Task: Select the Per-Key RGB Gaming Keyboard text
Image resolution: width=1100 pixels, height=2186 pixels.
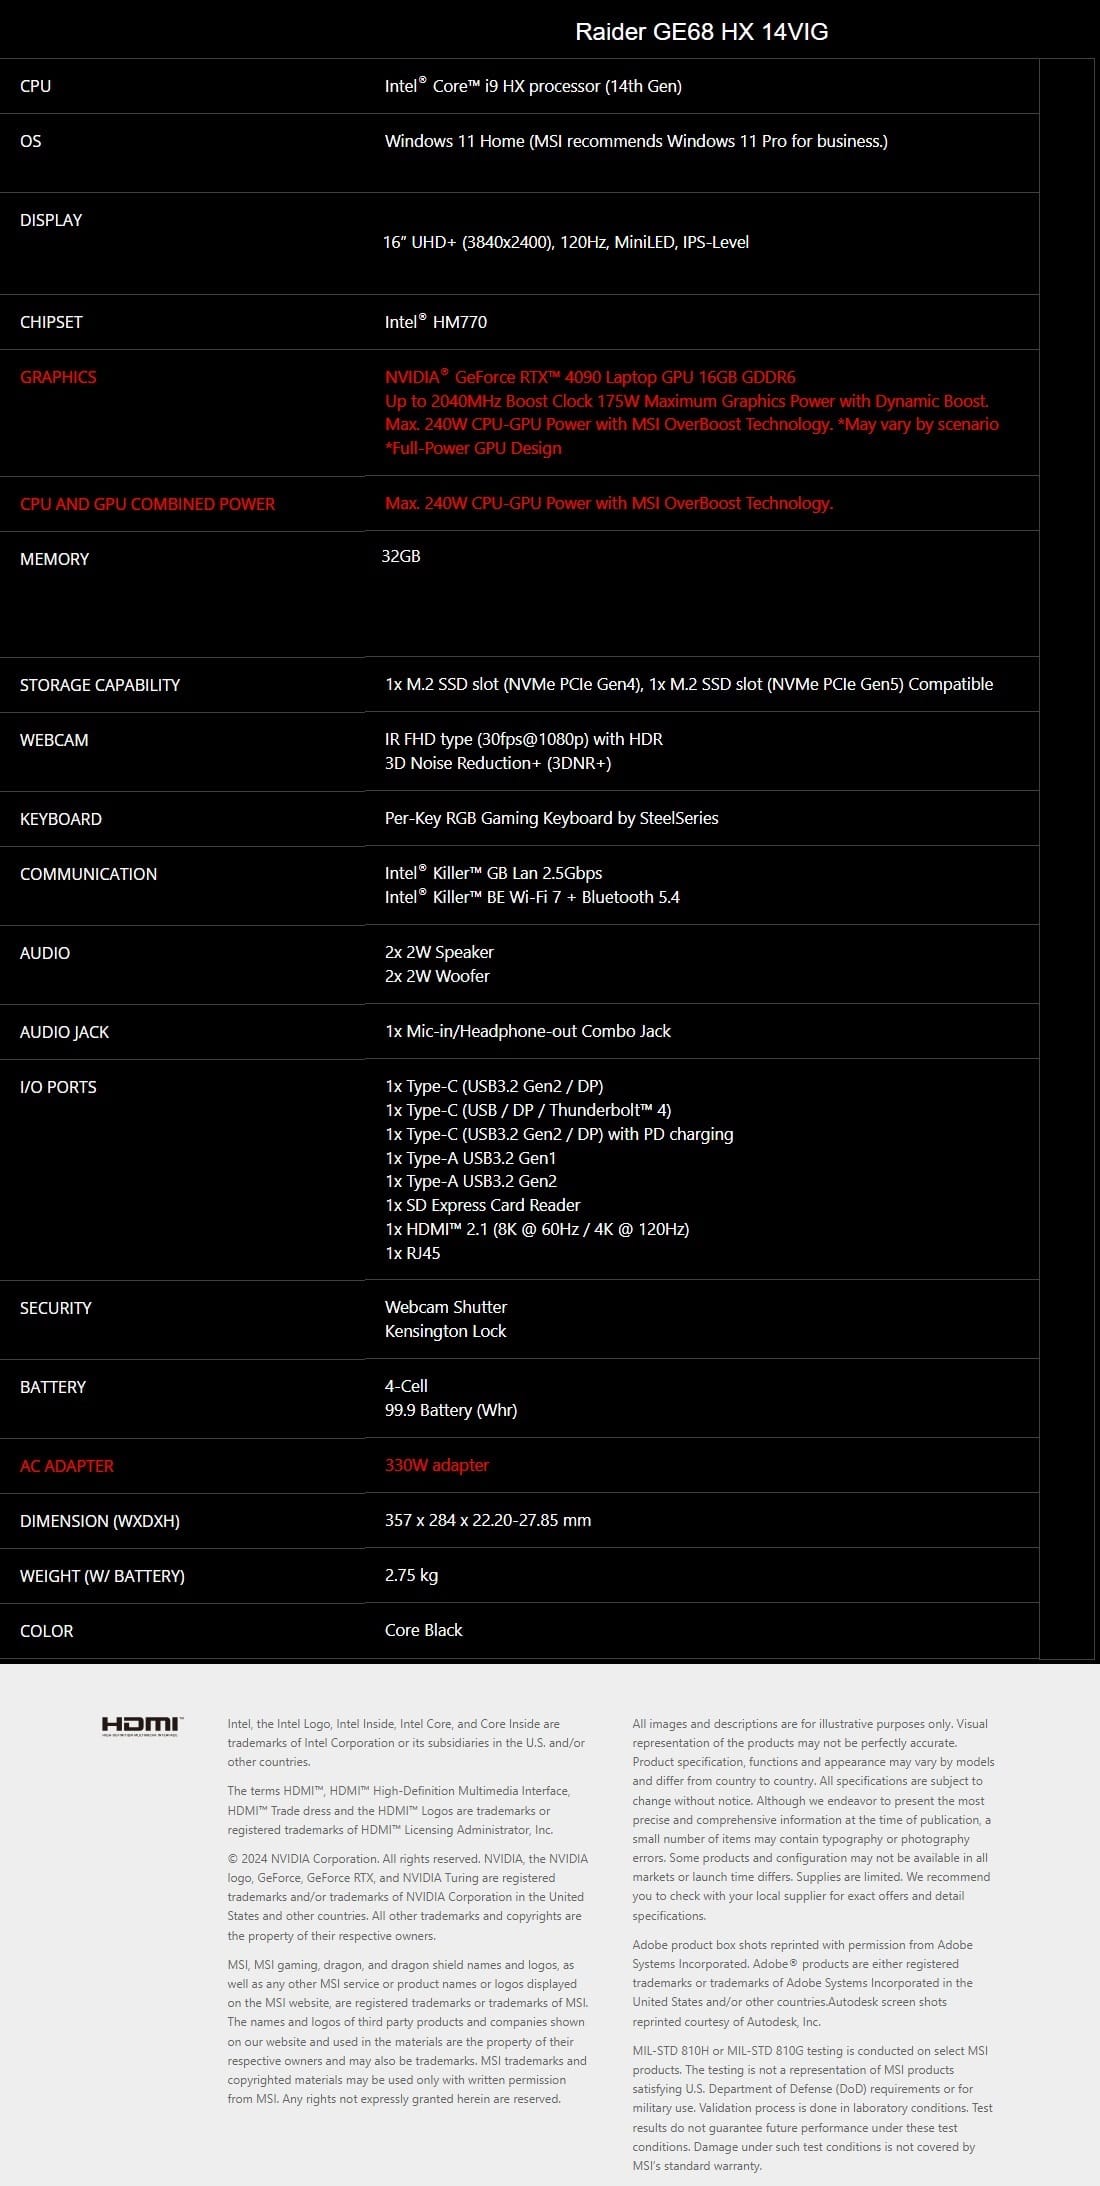Action: (551, 818)
